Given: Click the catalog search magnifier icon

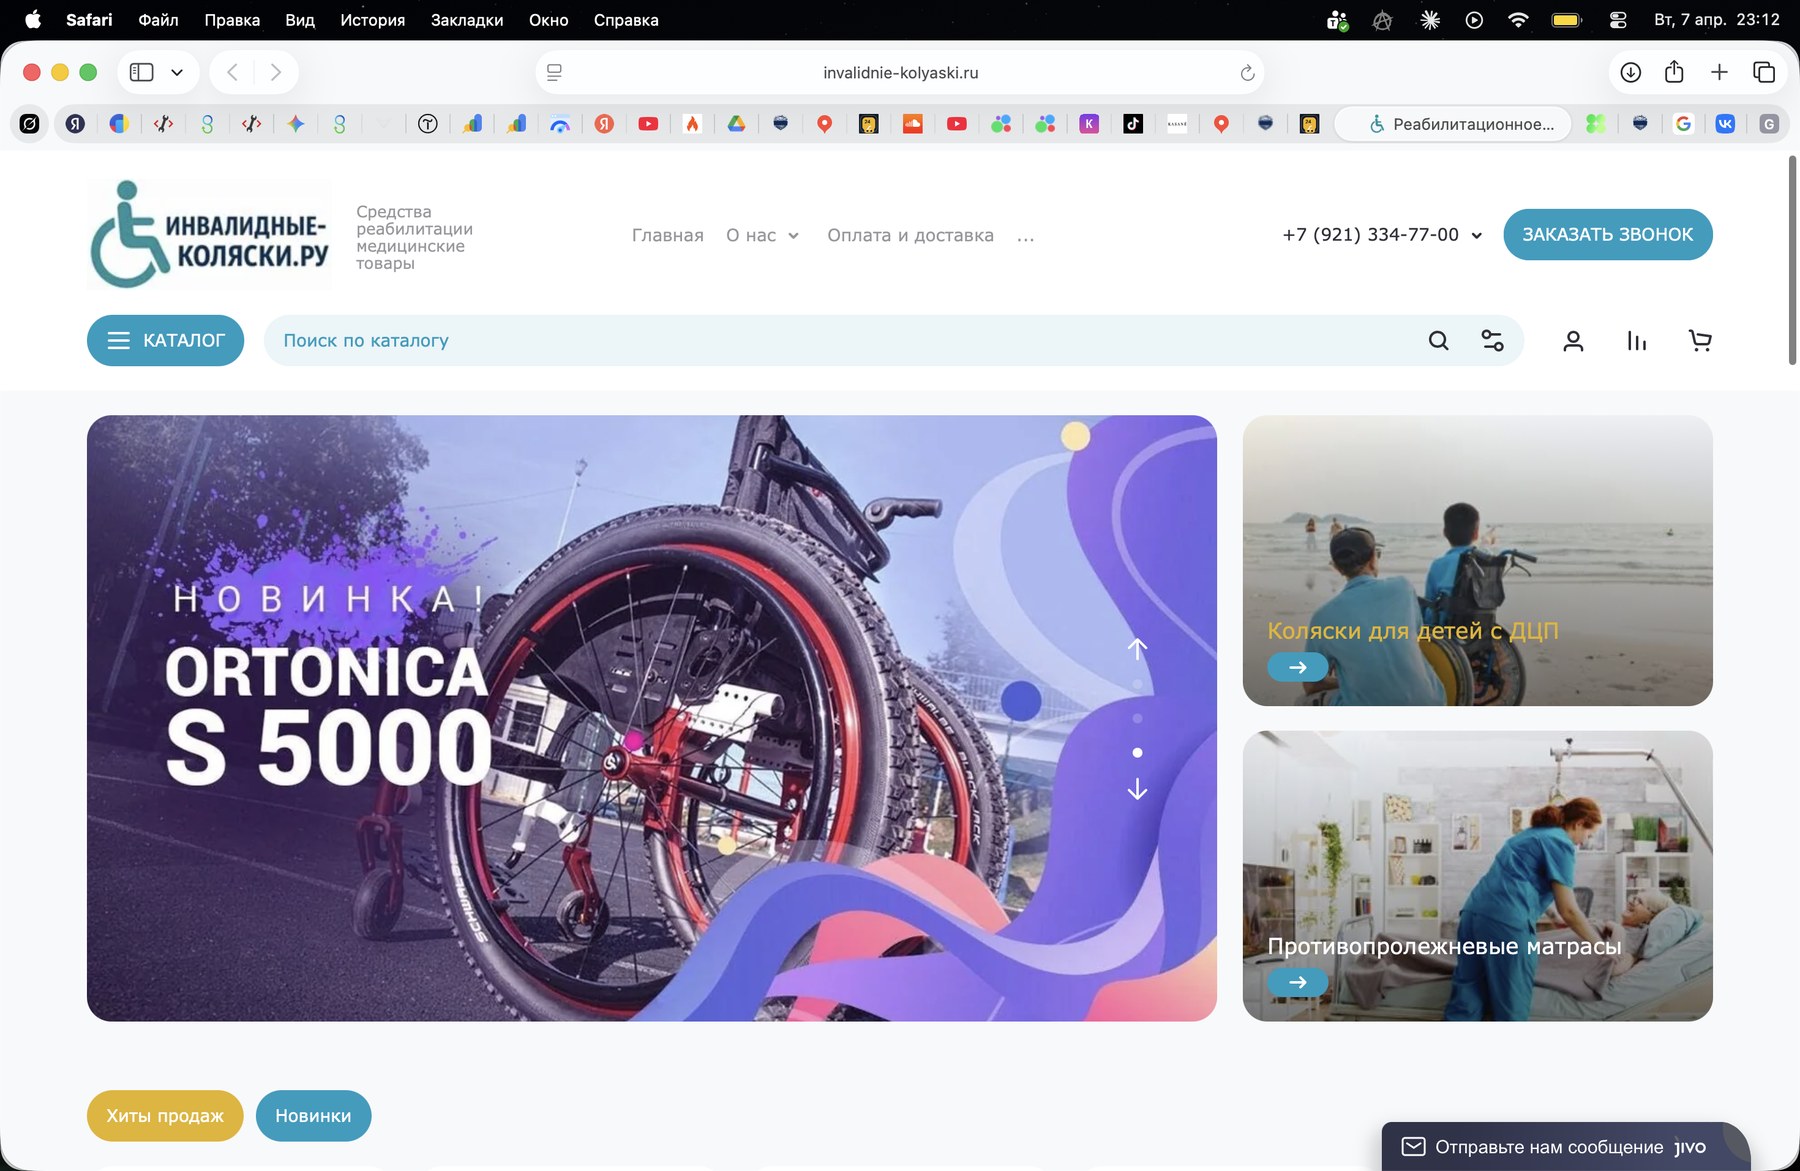Looking at the screenshot, I should pos(1438,341).
